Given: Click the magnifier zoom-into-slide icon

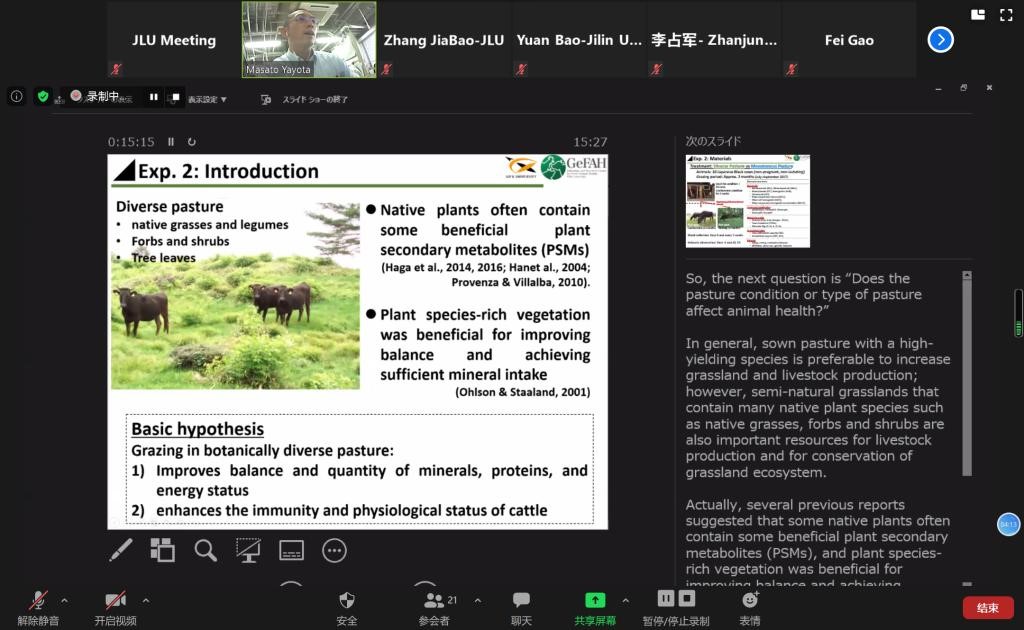Looking at the screenshot, I should click(206, 550).
